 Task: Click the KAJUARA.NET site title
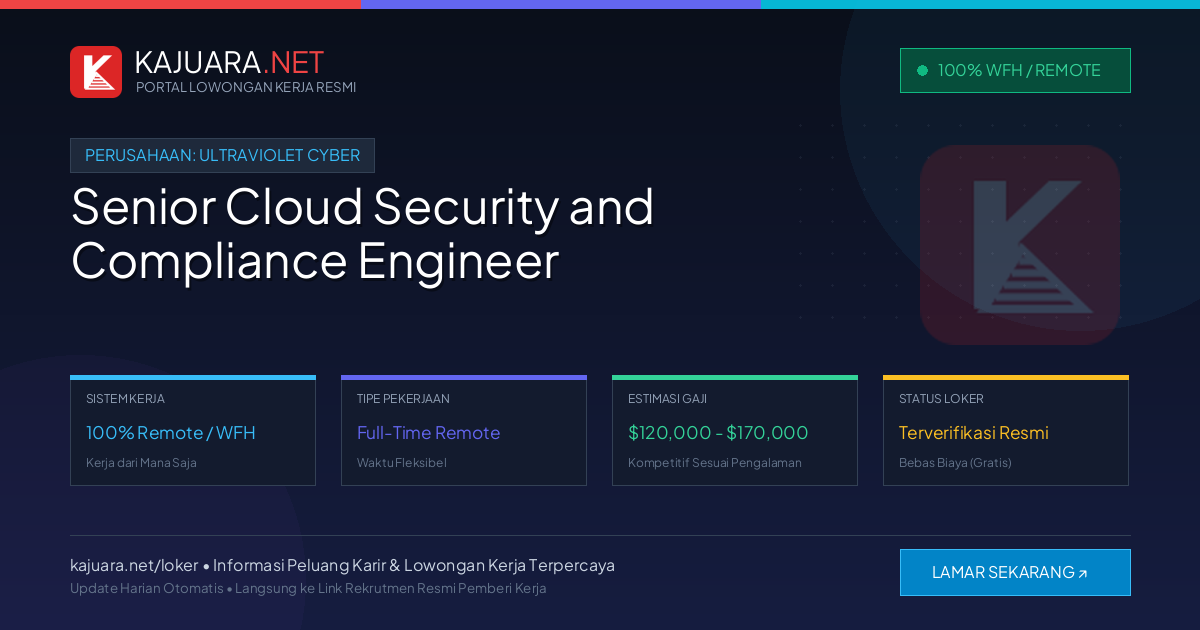pos(229,62)
